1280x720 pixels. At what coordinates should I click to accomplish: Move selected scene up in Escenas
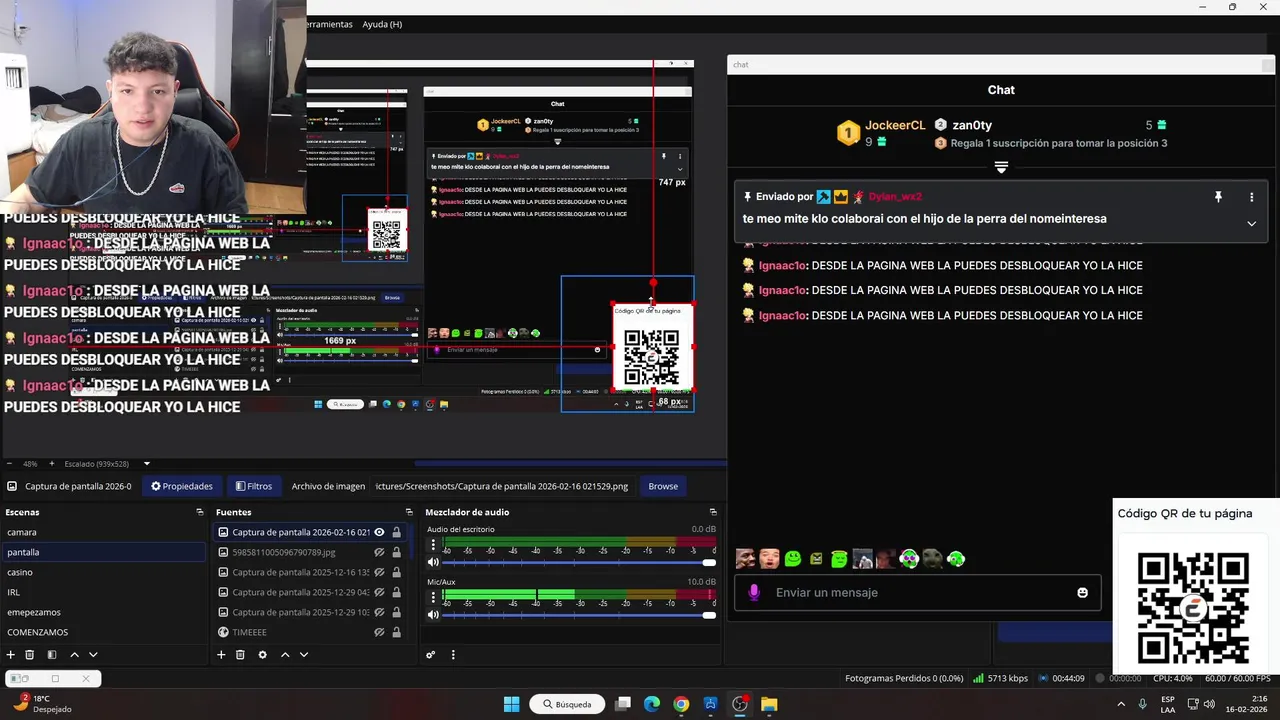(74, 655)
